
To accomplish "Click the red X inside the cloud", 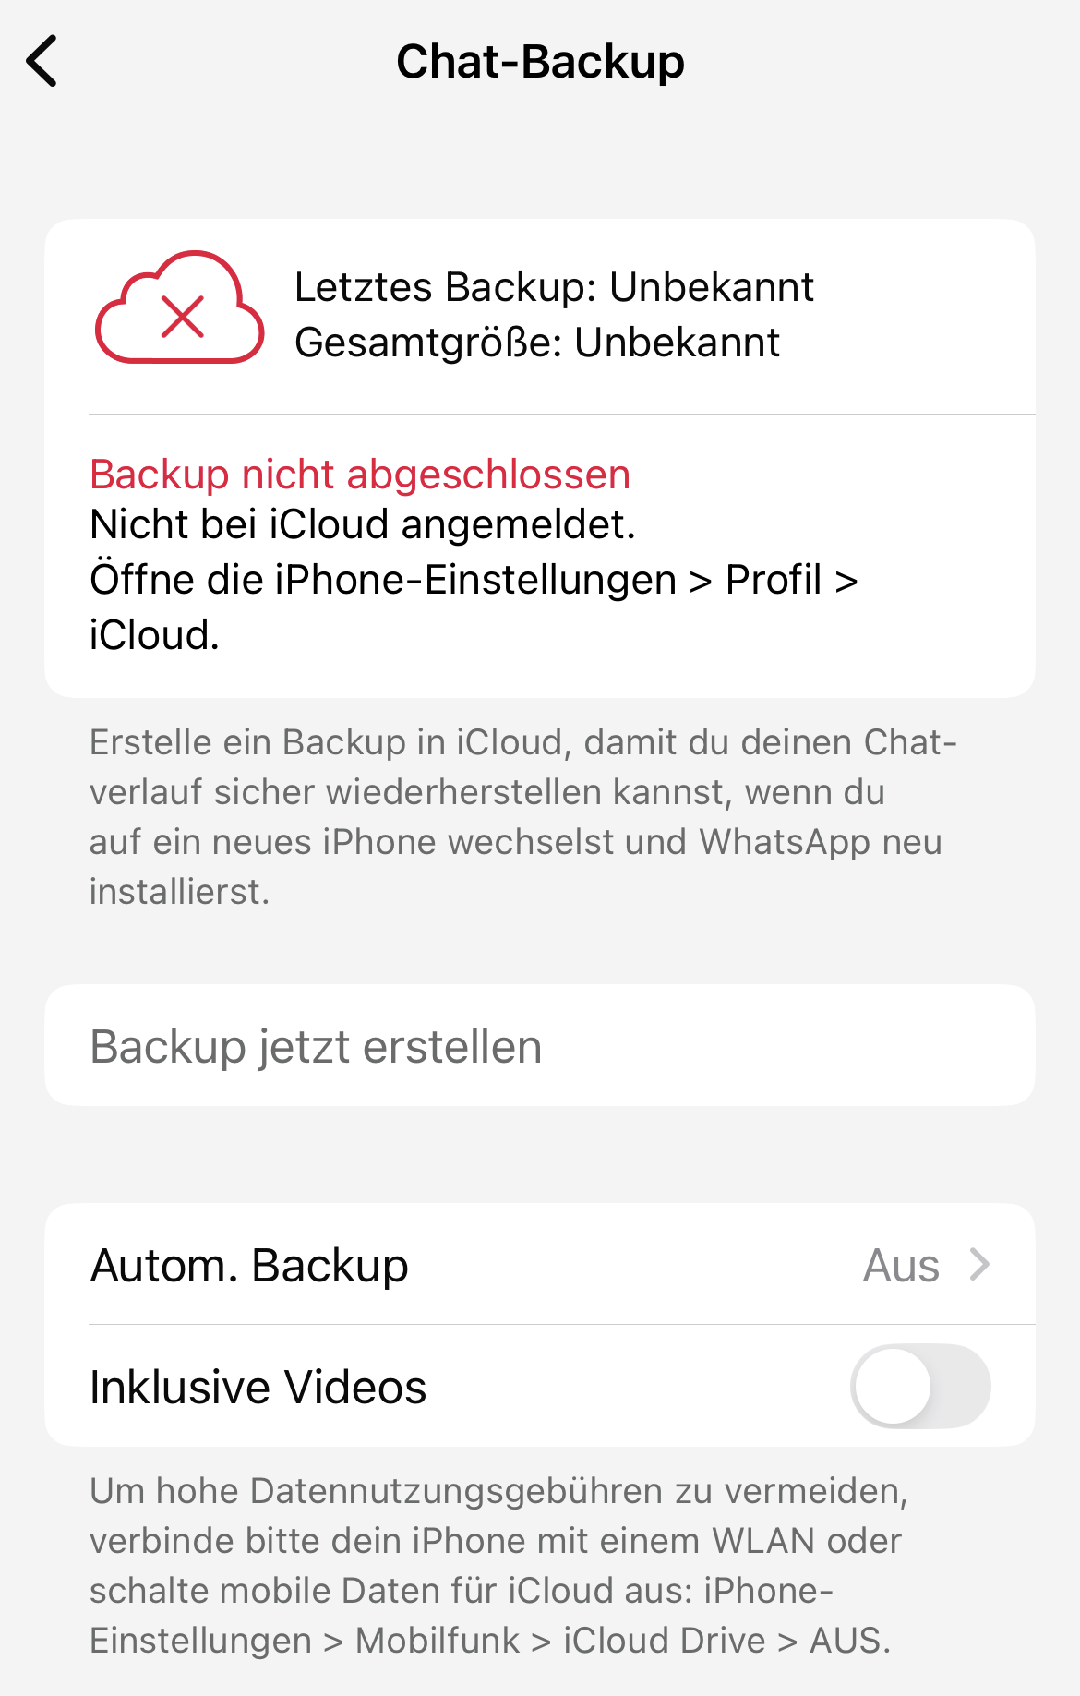I will click(x=182, y=317).
